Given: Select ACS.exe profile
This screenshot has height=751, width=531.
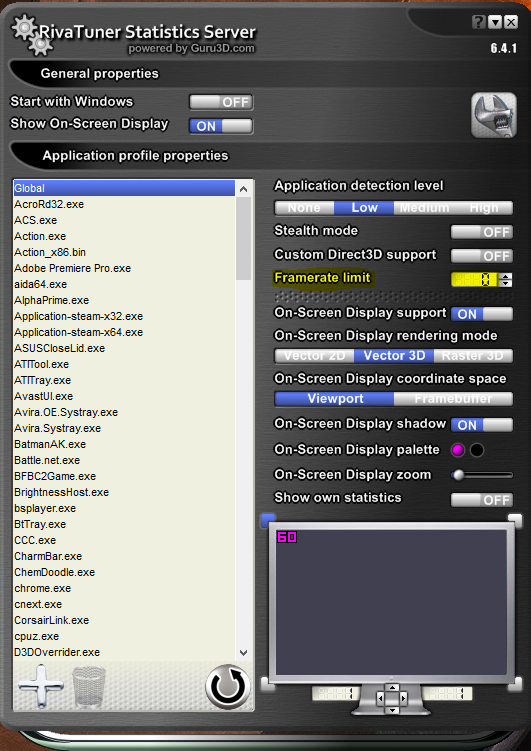Looking at the screenshot, I should [x=124, y=220].
